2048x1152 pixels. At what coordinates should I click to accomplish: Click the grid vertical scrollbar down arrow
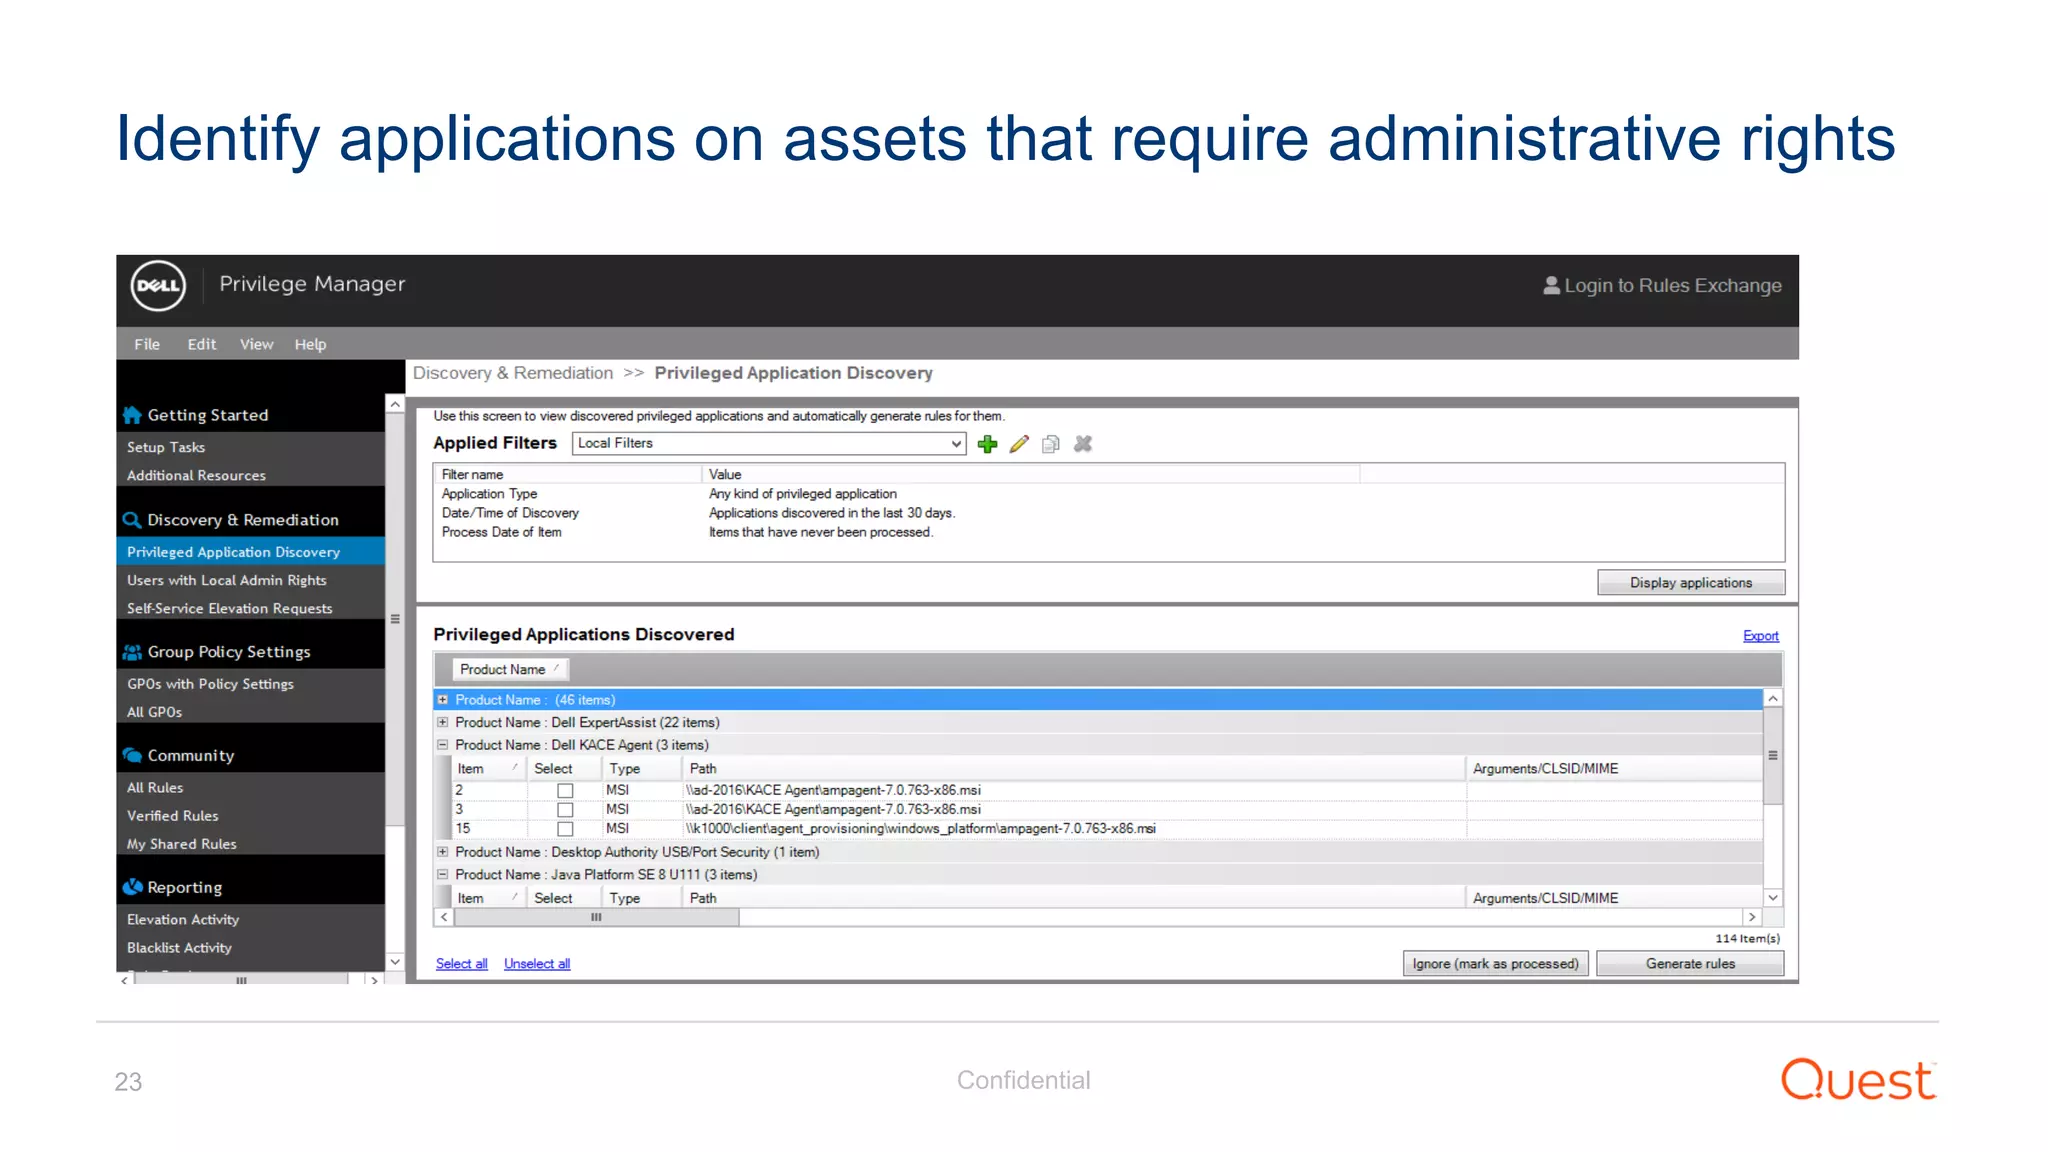coord(1773,898)
